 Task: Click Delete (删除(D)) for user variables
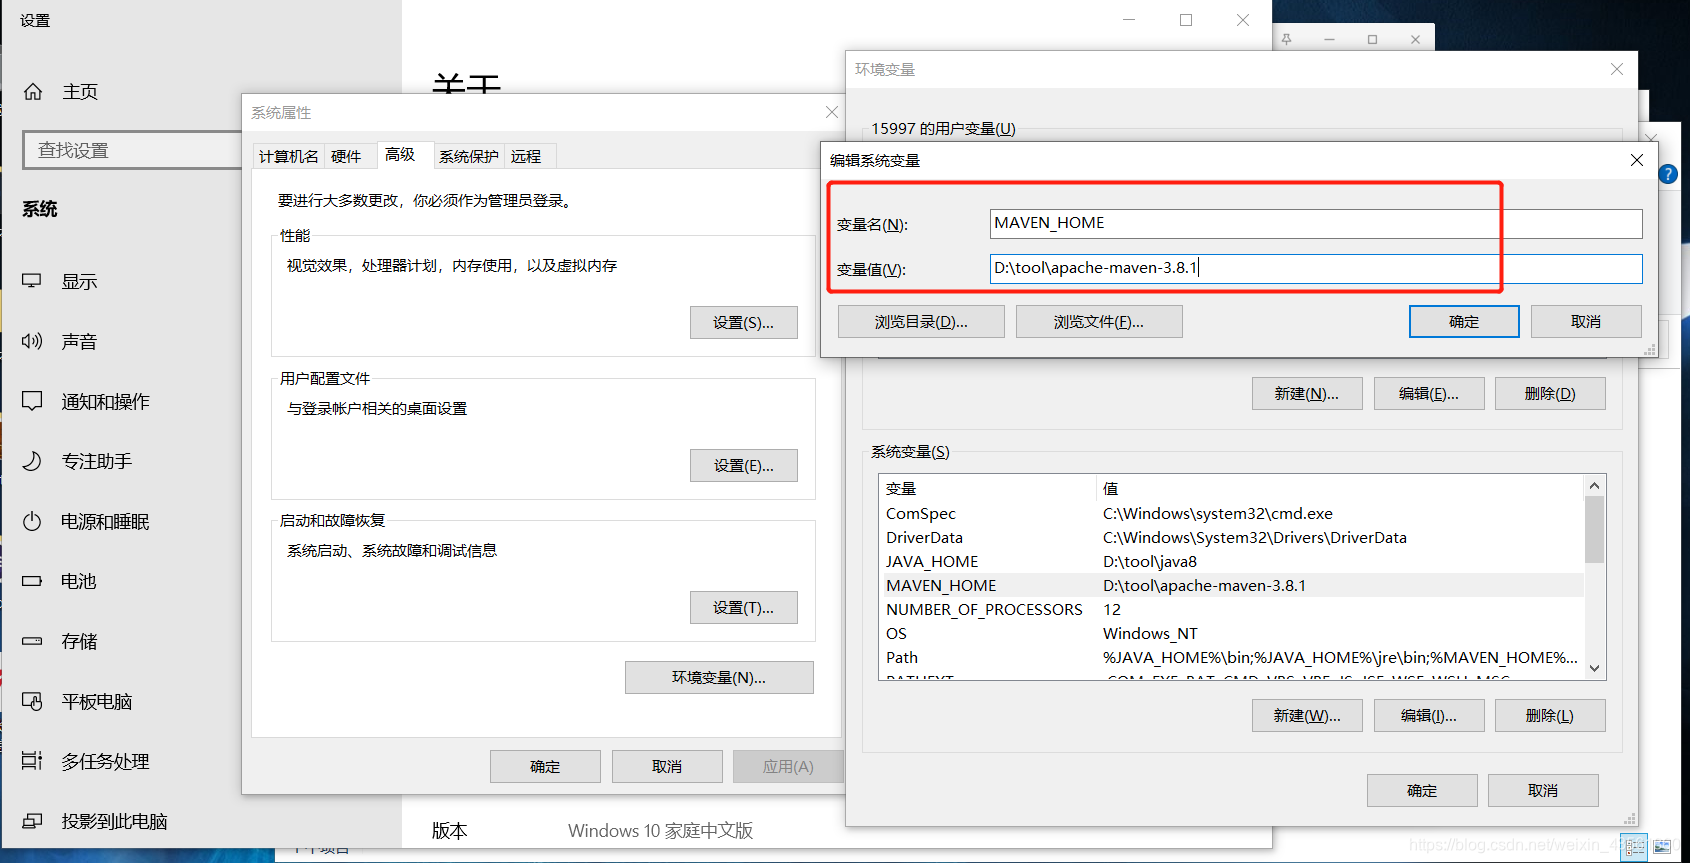point(1550,394)
